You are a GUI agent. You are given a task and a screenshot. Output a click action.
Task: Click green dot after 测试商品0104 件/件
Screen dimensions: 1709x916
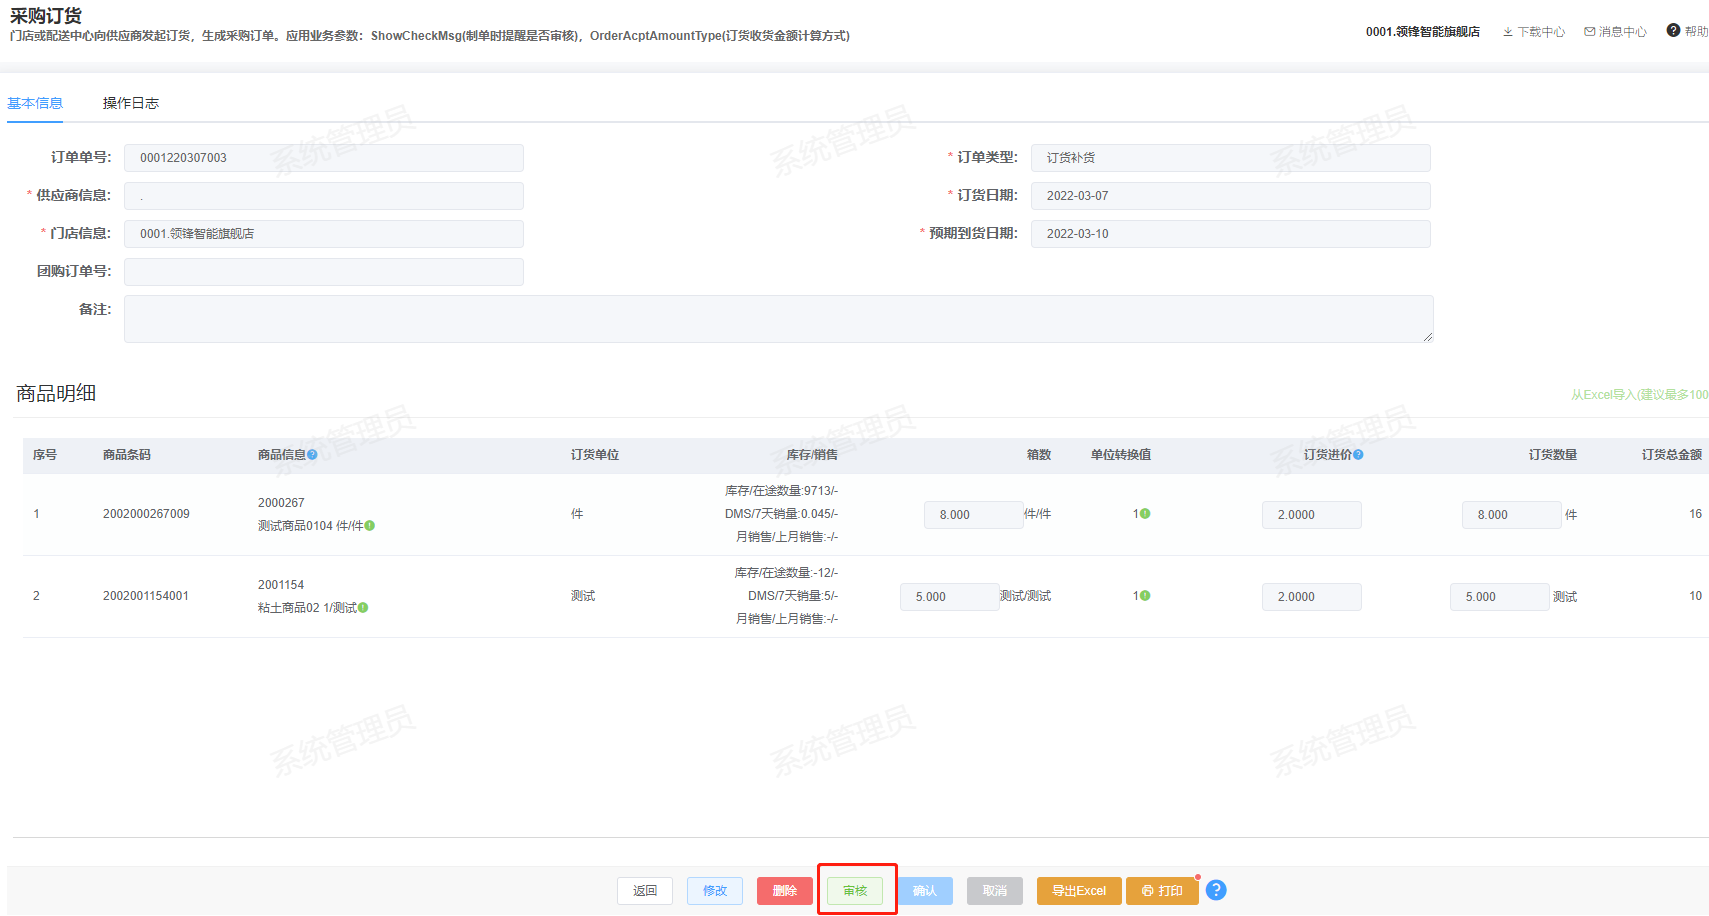click(x=370, y=526)
